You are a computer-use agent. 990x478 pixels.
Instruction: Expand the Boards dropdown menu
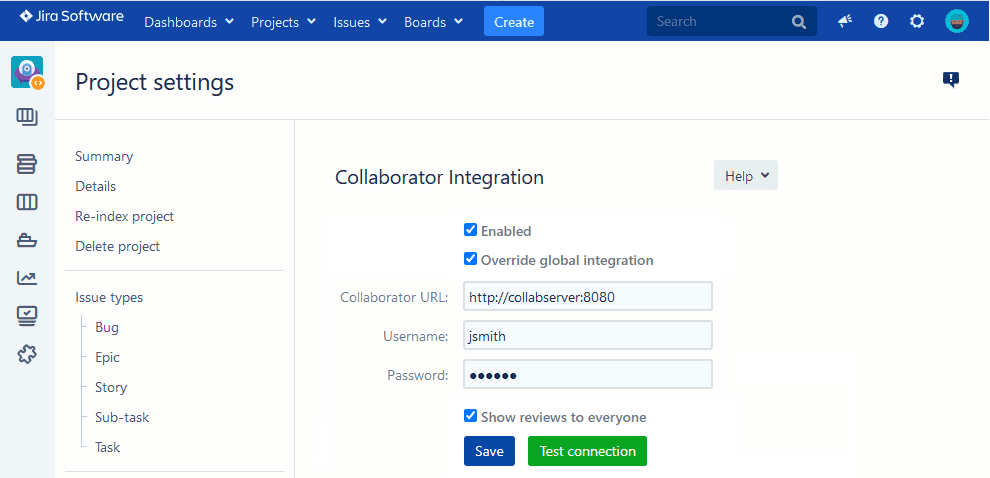point(432,22)
